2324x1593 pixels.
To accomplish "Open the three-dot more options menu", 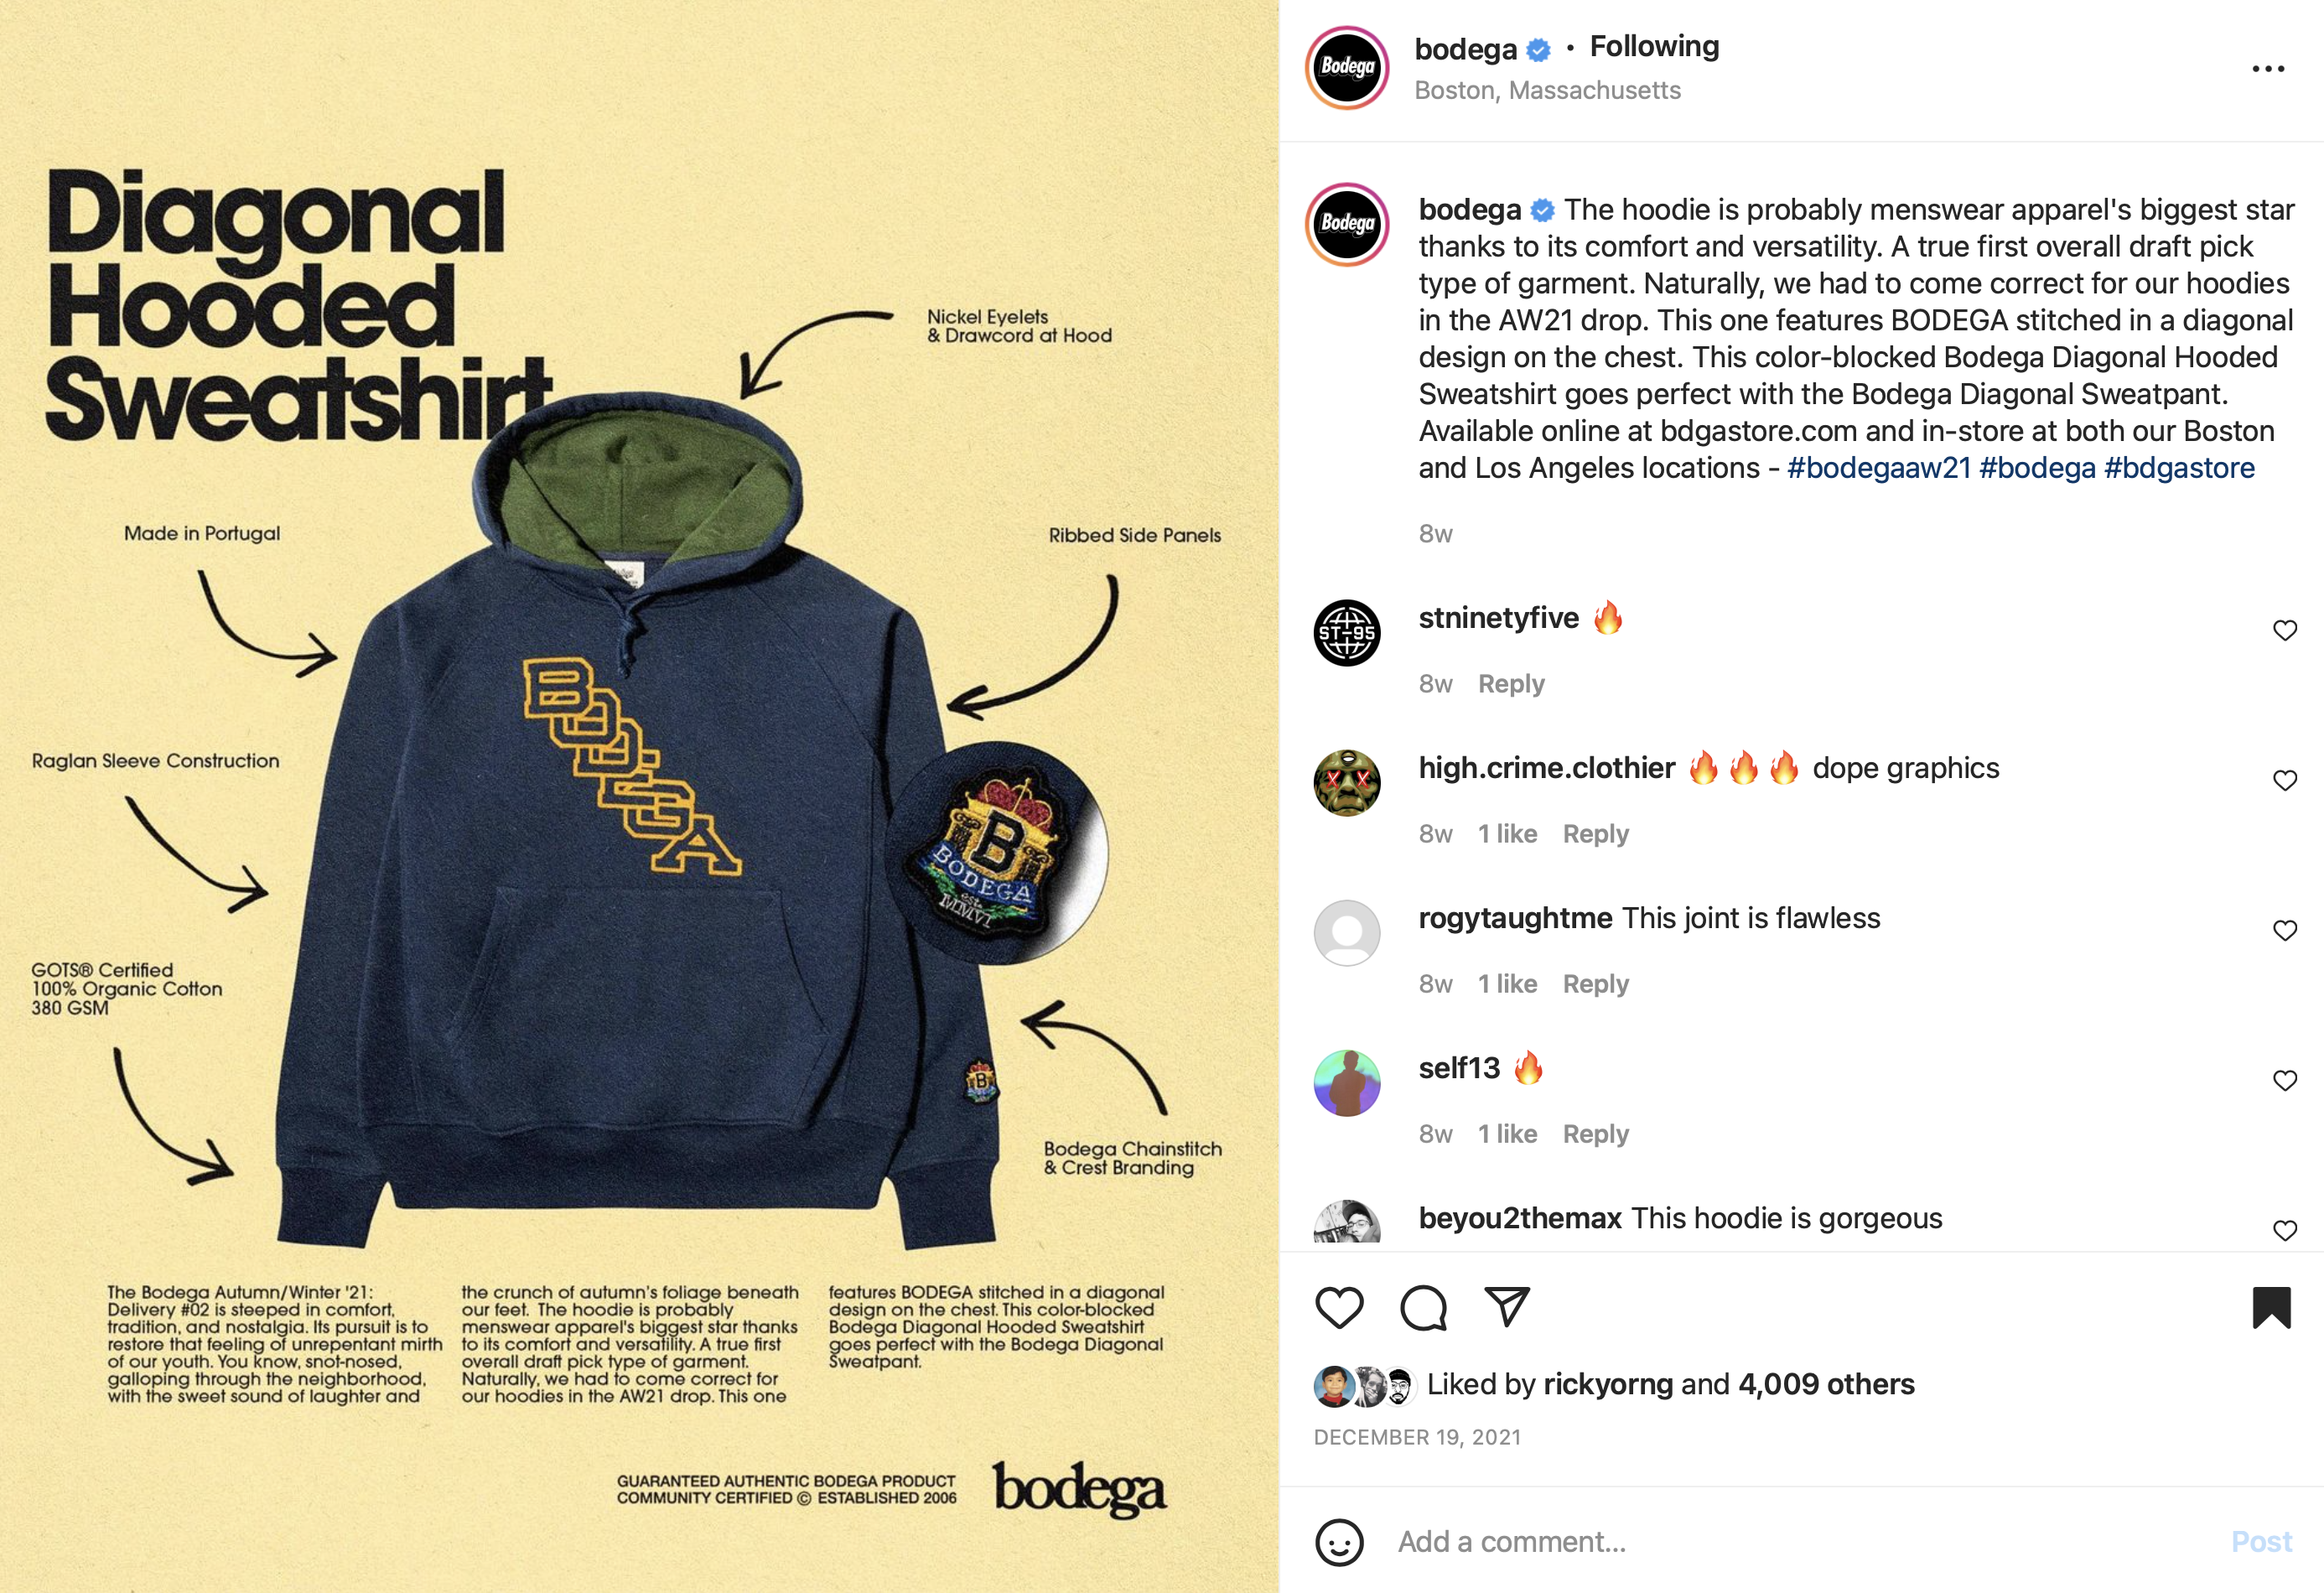I will [2268, 69].
